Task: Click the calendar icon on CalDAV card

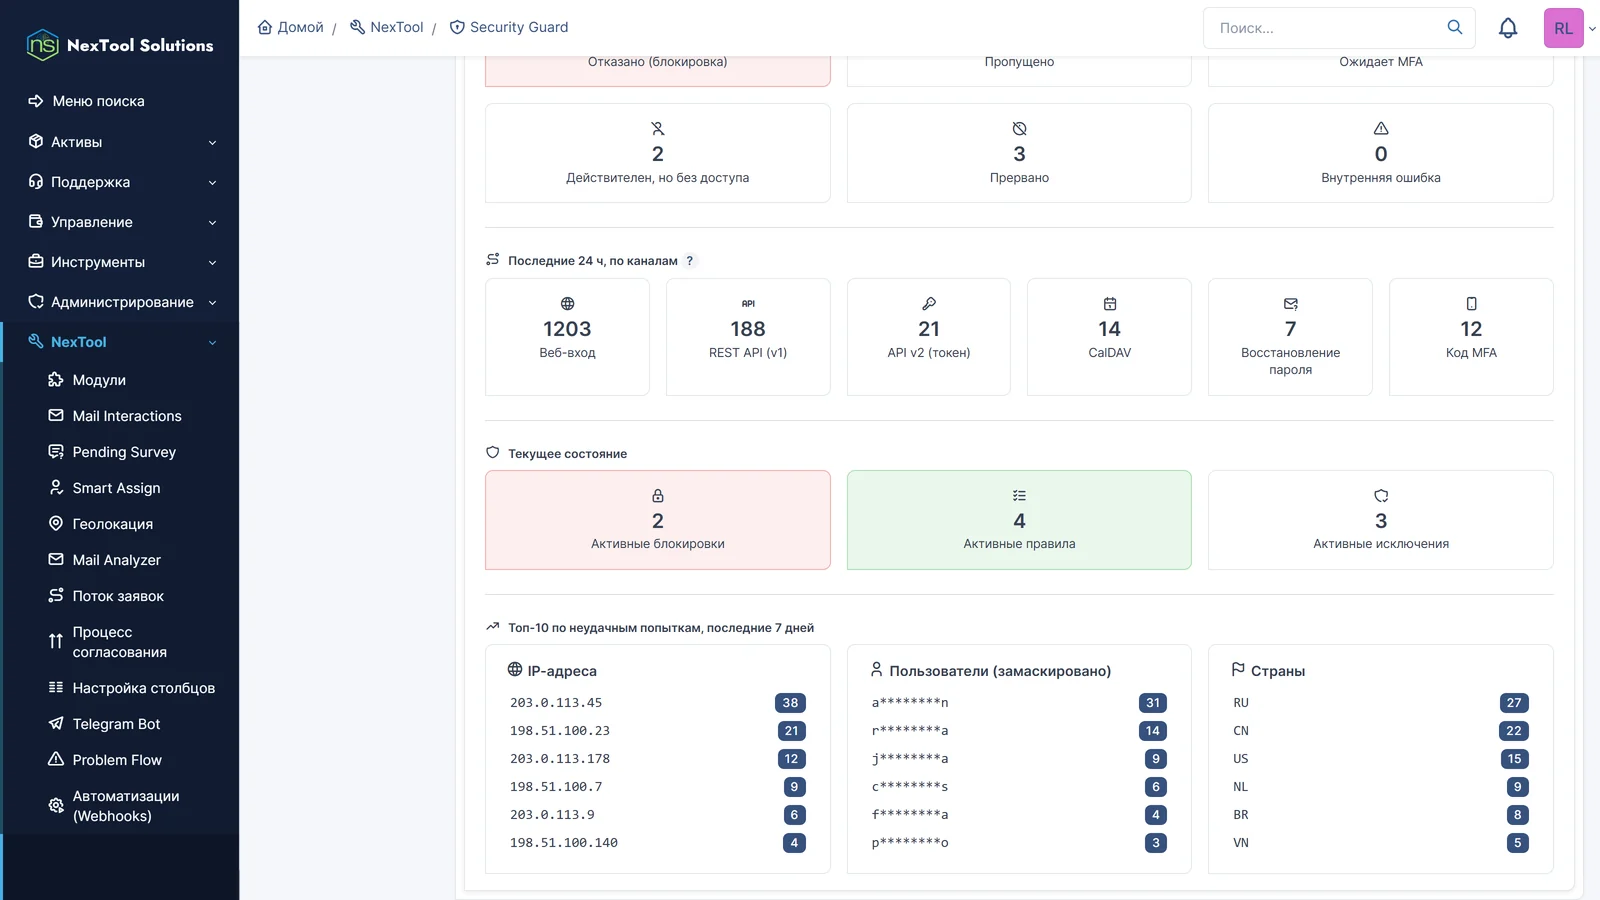Action: pos(1110,304)
